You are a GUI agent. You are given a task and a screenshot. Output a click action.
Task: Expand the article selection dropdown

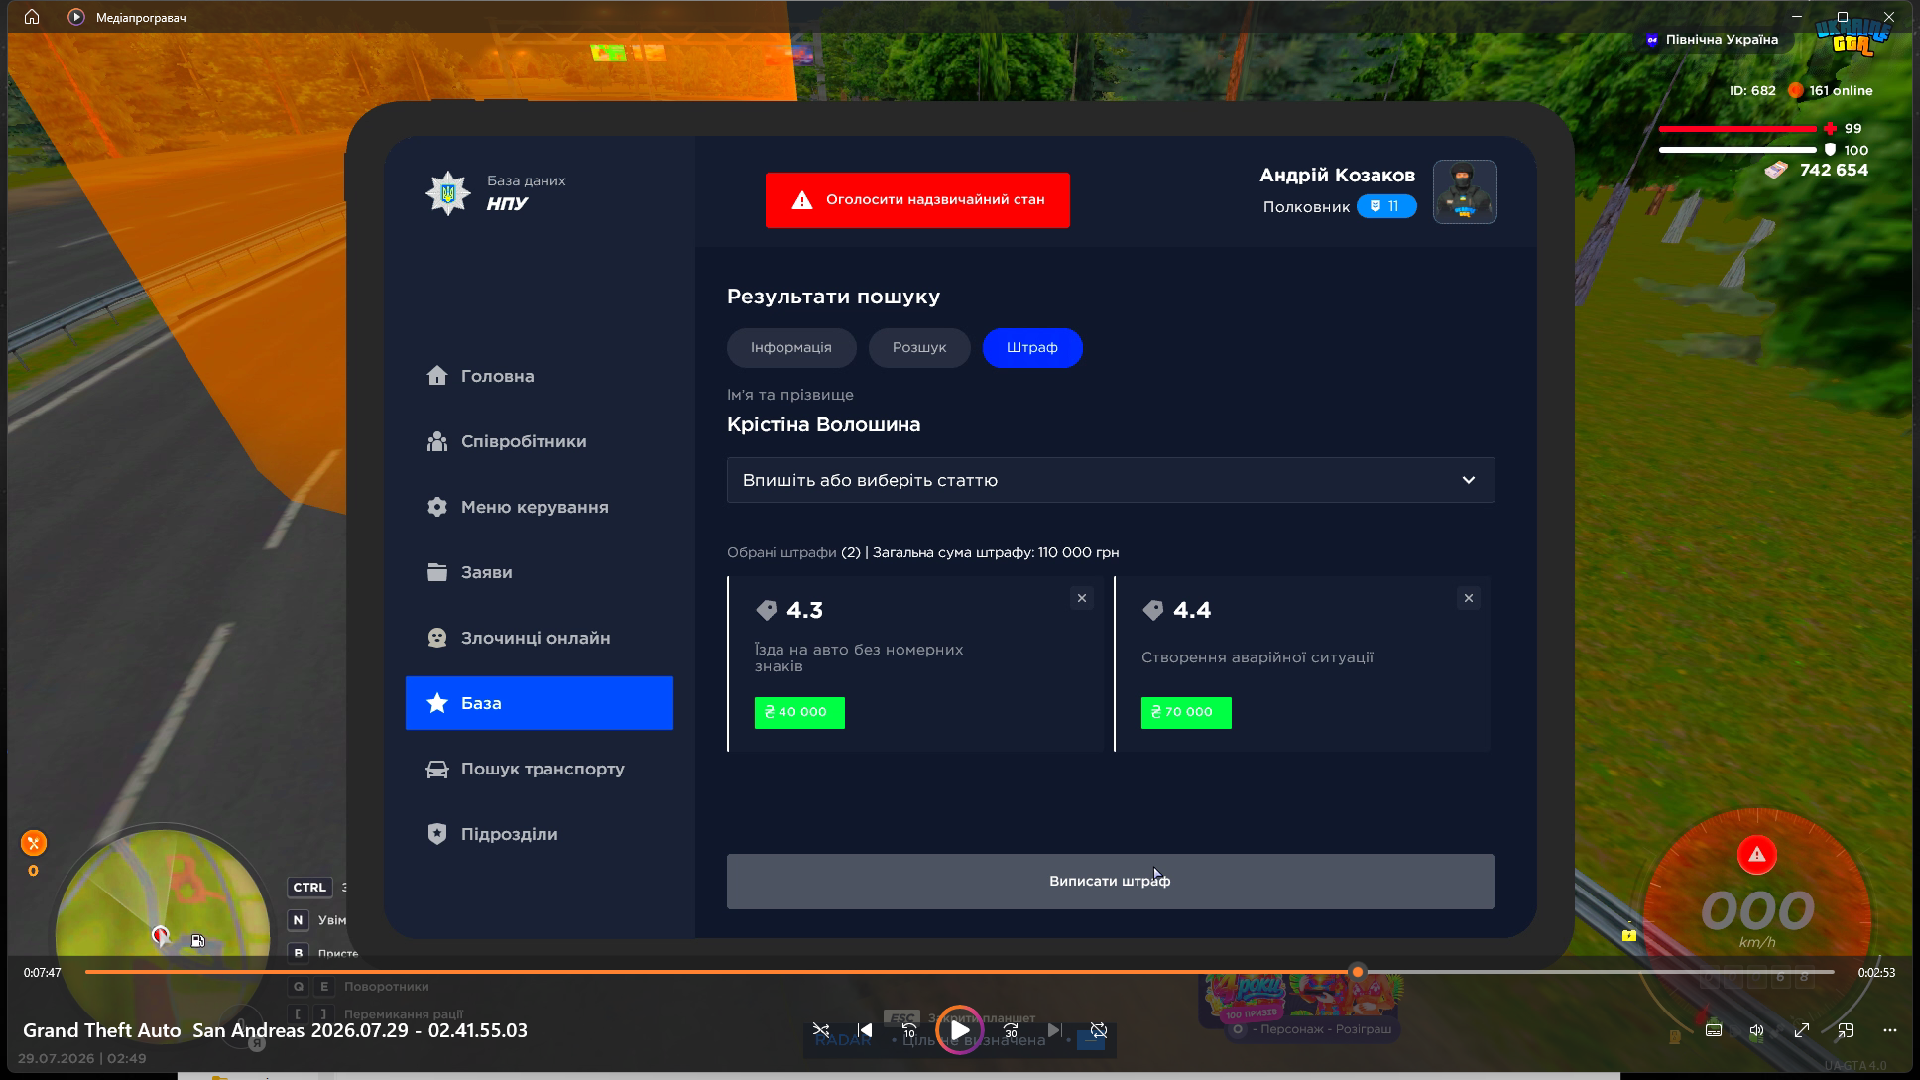click(1110, 480)
